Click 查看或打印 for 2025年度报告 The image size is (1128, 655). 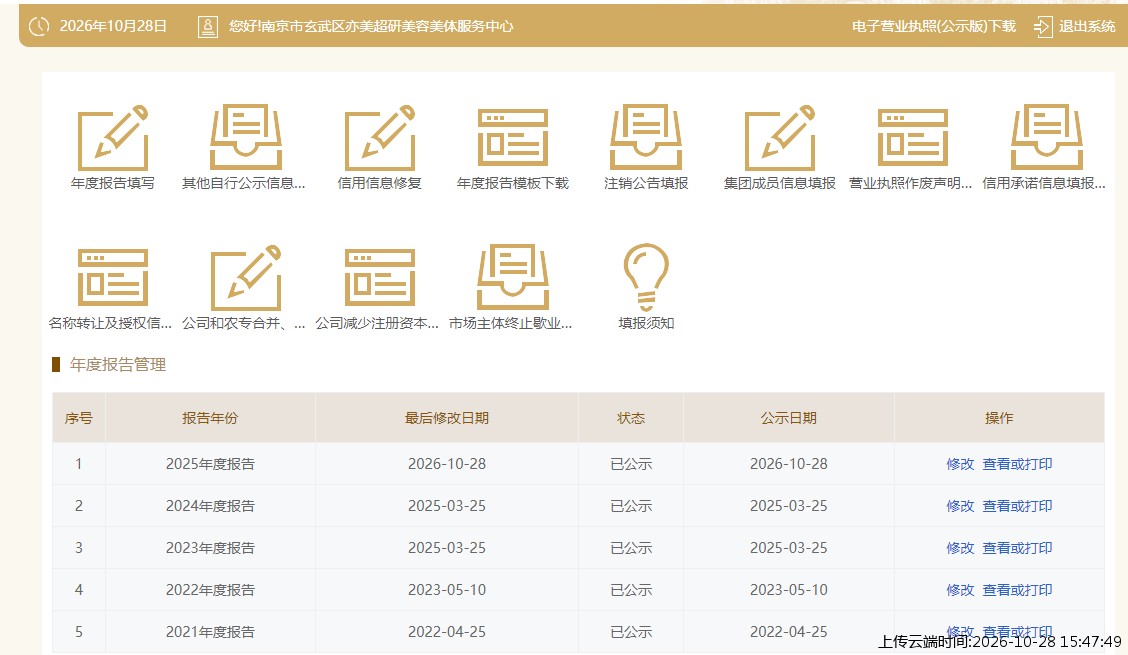(1017, 464)
